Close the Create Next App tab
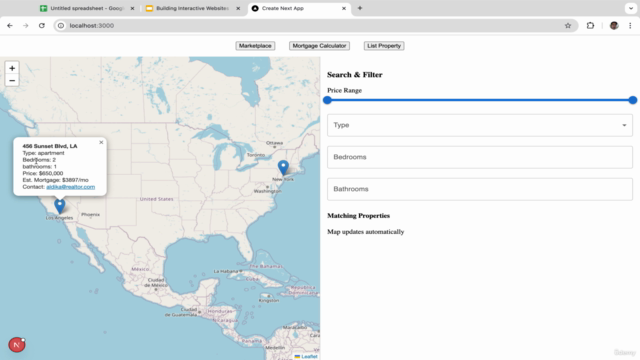The image size is (640, 360). [x=344, y=8]
